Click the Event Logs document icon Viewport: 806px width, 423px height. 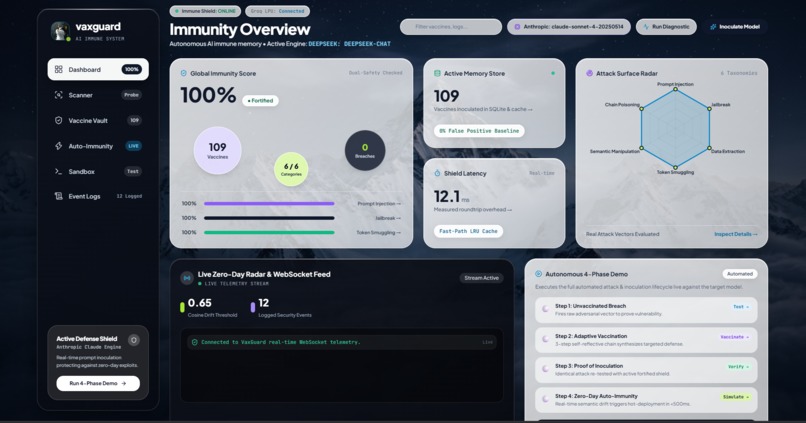[x=59, y=196]
